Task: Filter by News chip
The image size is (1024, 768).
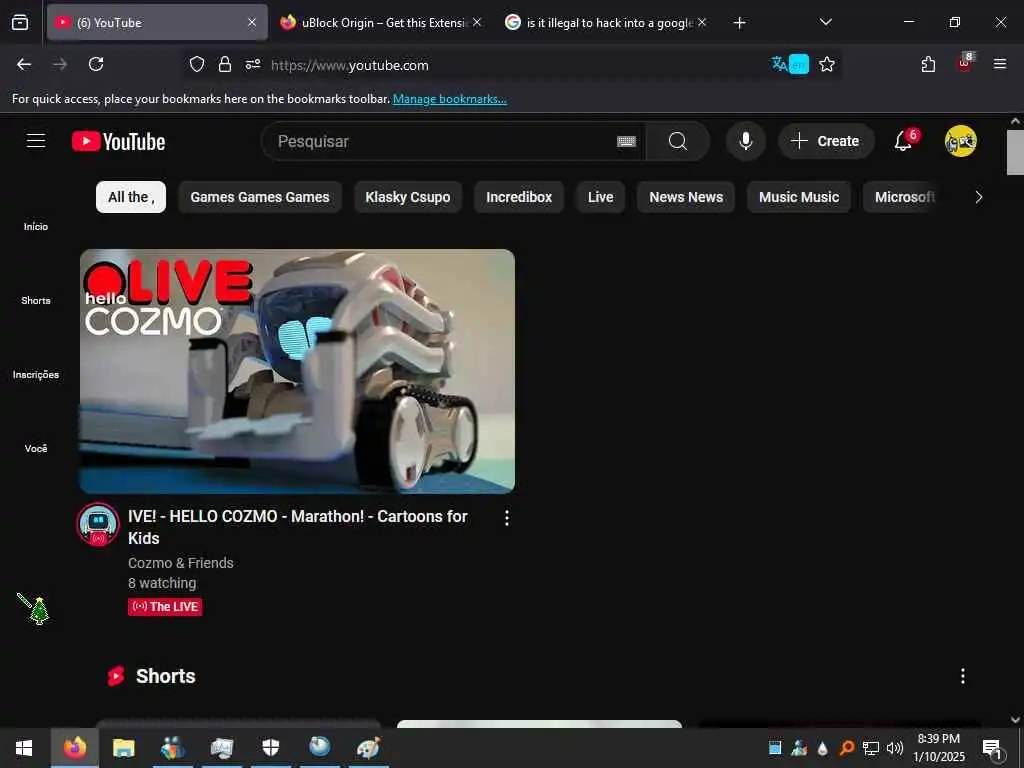Action: click(686, 197)
